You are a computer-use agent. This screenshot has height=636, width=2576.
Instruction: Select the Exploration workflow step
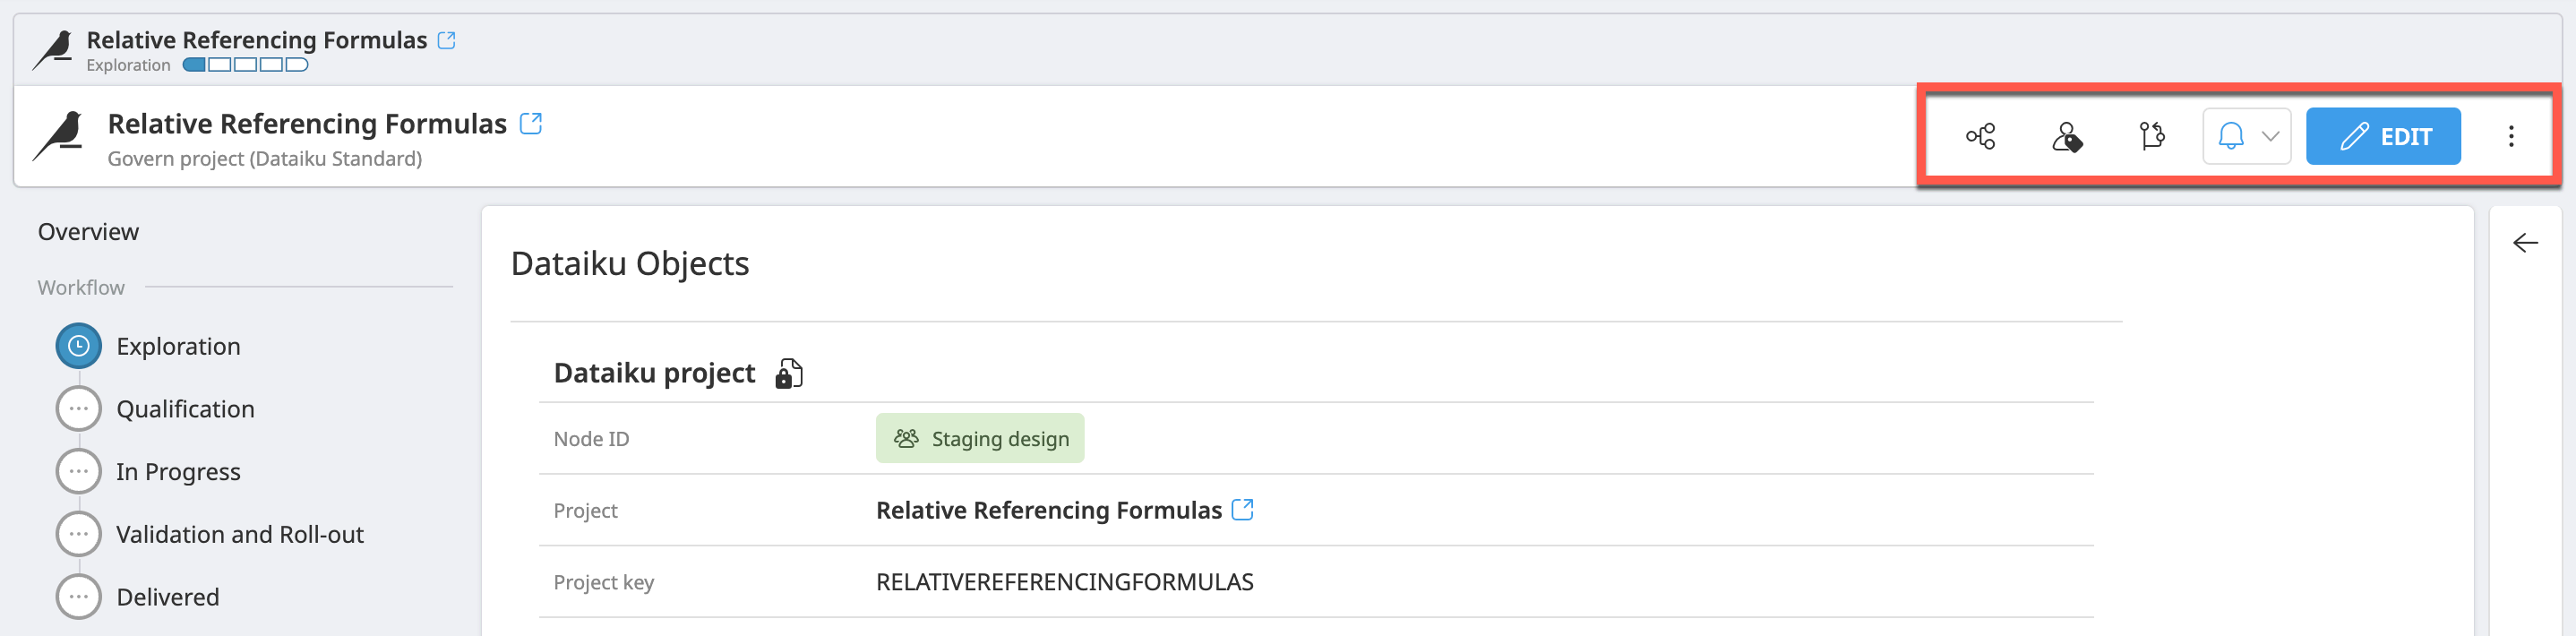[x=178, y=347]
